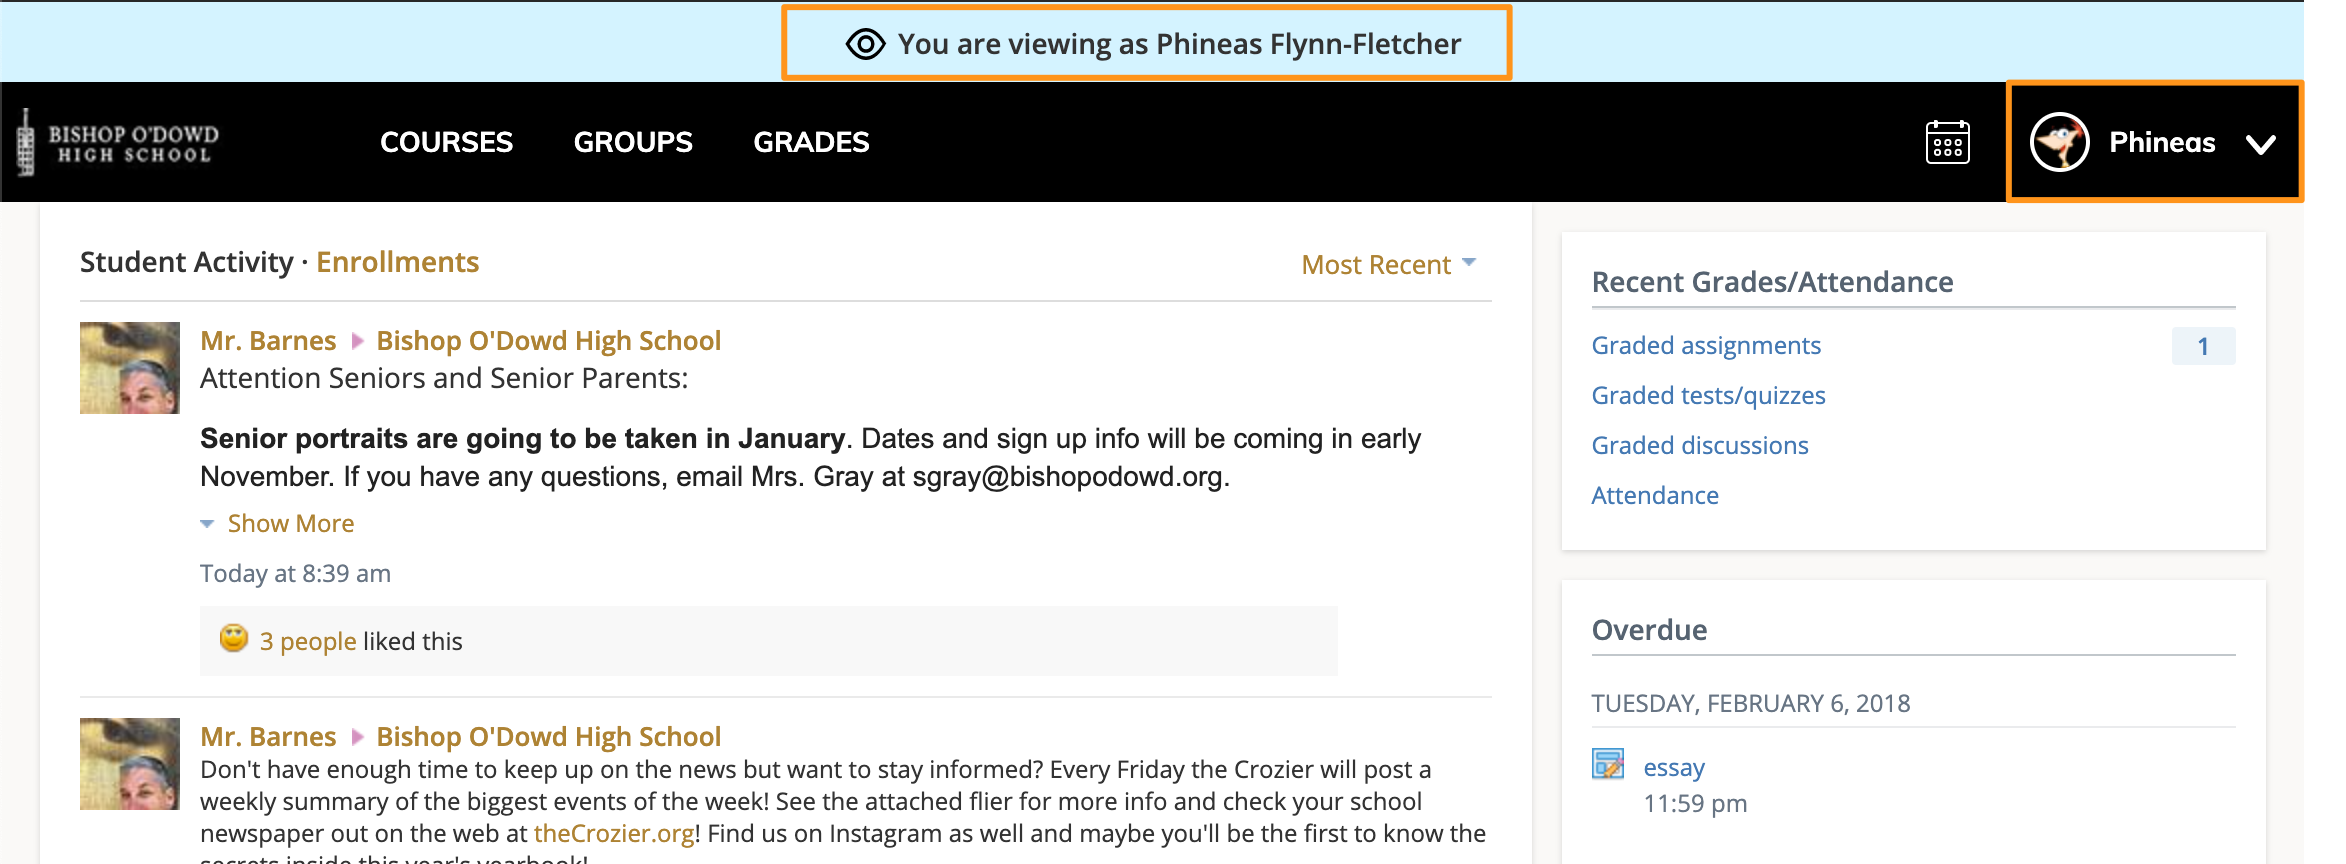Visit theCrozier.org link
This screenshot has width=2346, height=864.
tap(611, 832)
